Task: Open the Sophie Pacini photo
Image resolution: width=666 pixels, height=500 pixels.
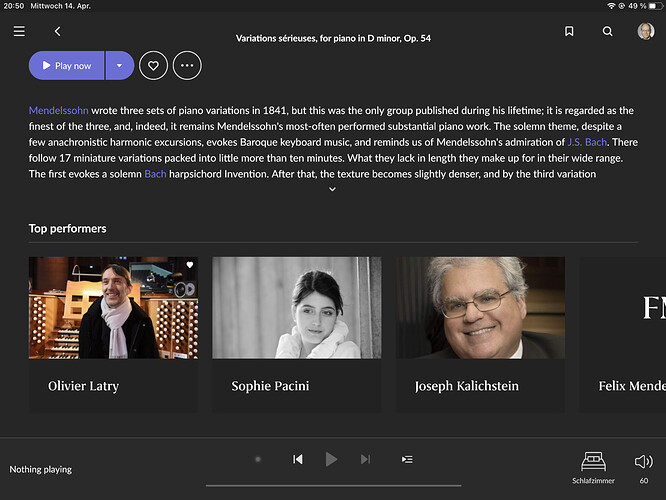Action: (297, 308)
